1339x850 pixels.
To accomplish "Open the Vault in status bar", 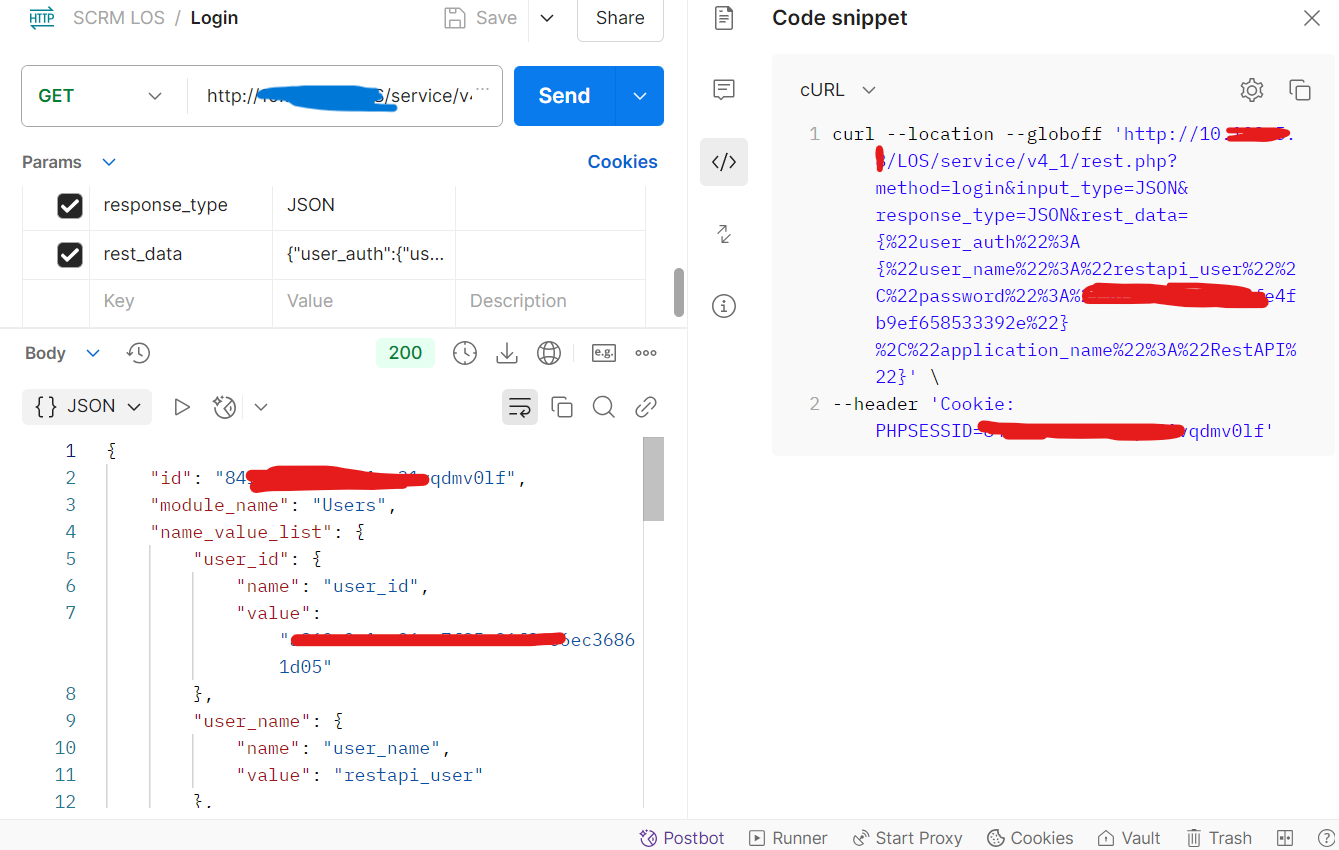I will [1129, 838].
